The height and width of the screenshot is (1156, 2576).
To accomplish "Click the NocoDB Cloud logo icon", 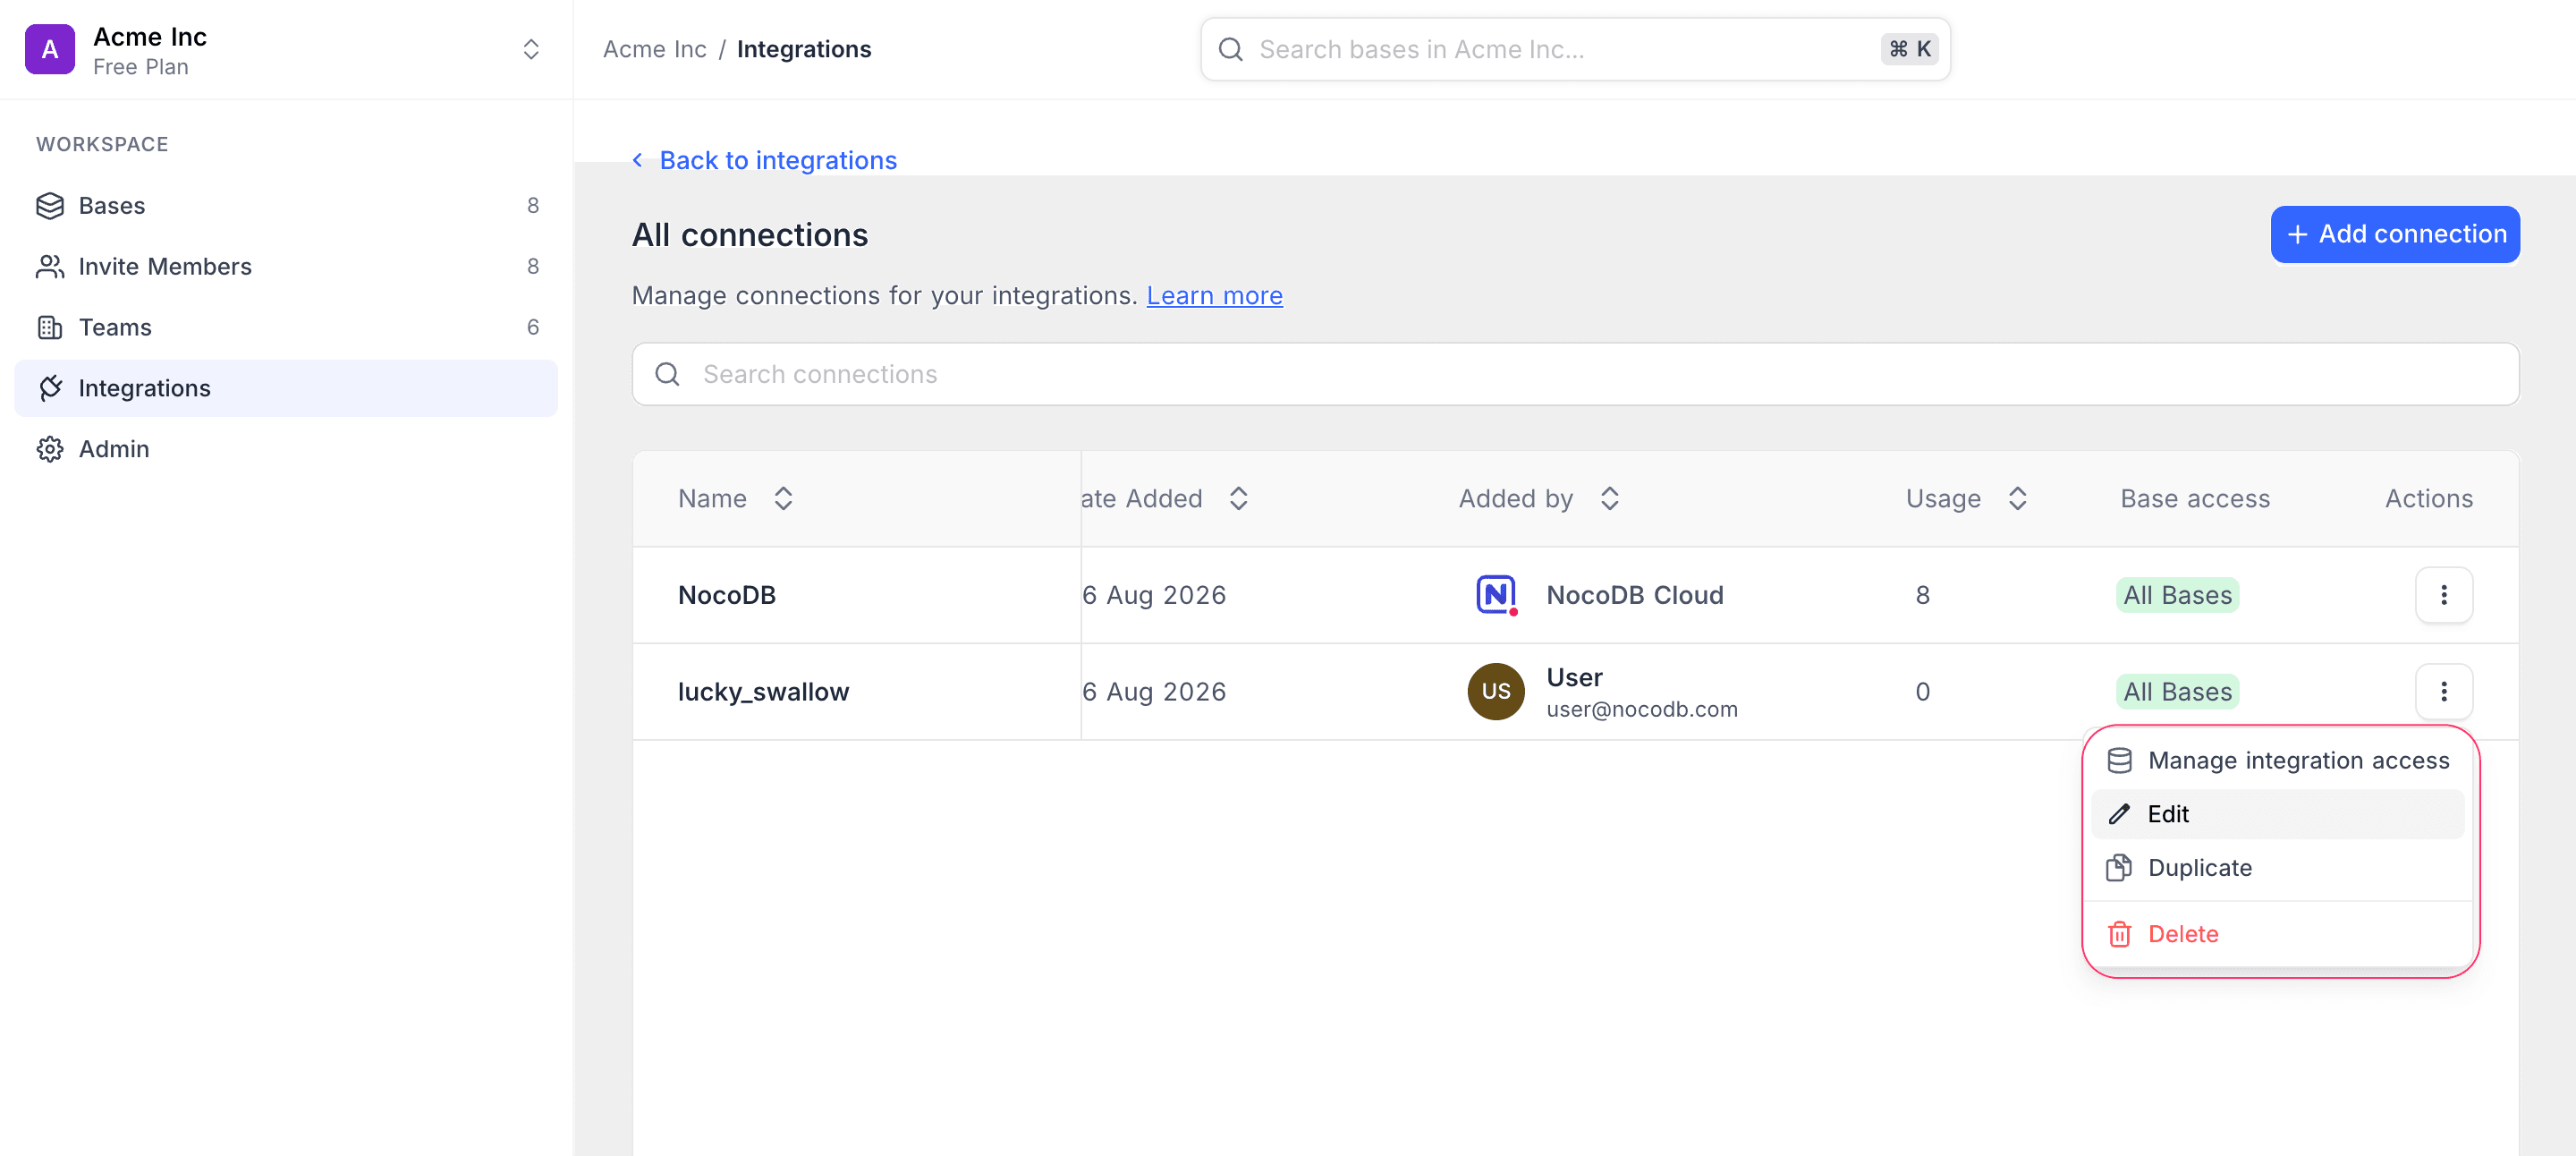I will click(1496, 595).
